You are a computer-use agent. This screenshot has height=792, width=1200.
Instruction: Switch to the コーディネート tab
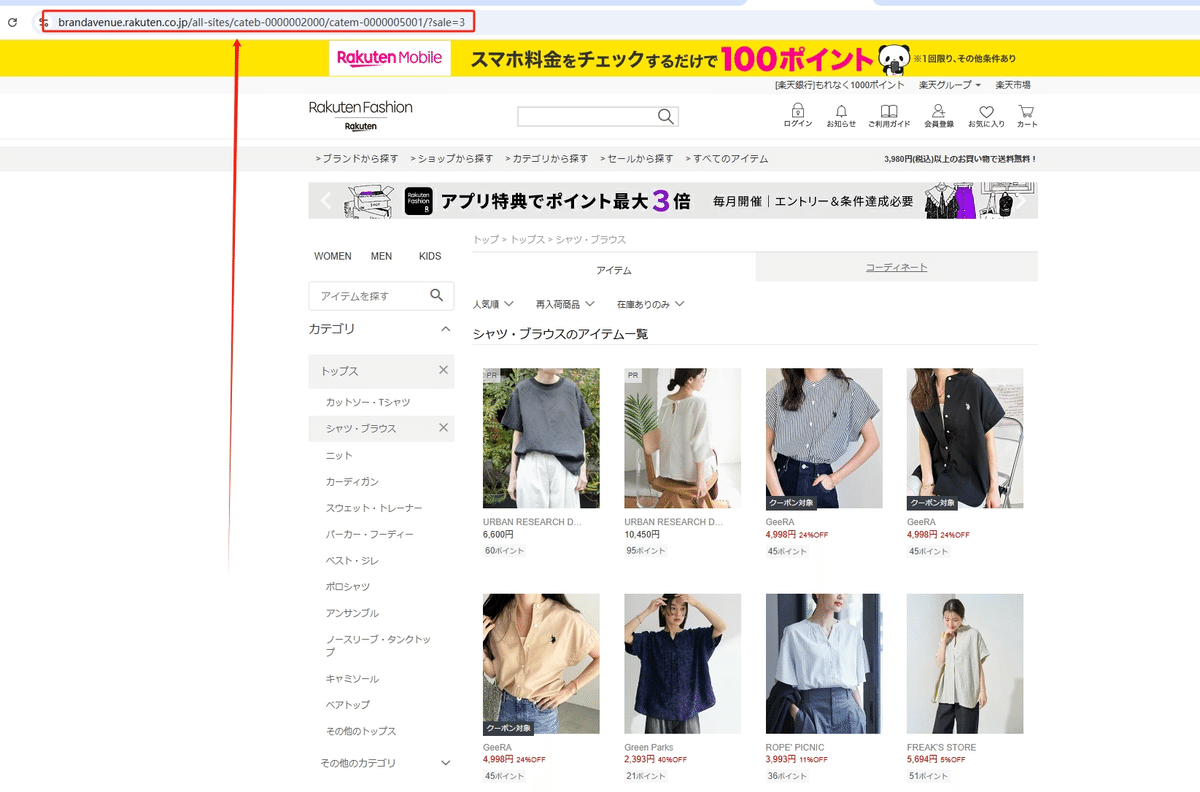[897, 267]
